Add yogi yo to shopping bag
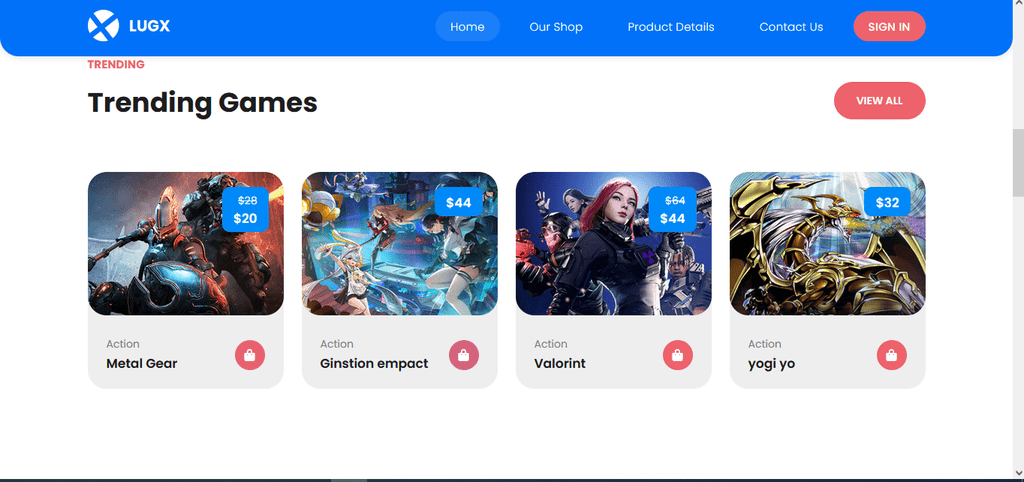Viewport: 1024px width, 482px height. 891,355
